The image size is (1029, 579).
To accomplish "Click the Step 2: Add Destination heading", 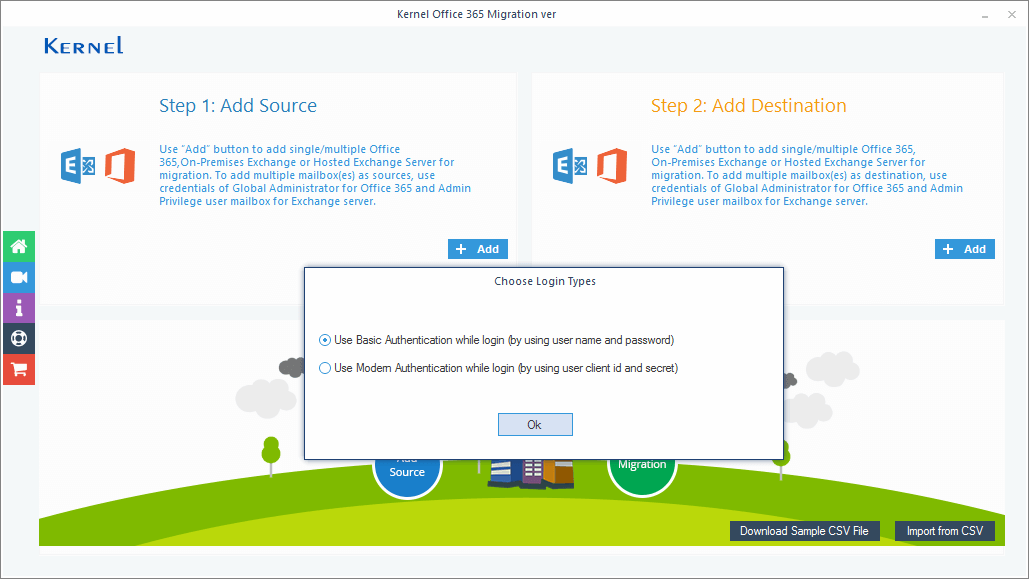I will pos(749,106).
